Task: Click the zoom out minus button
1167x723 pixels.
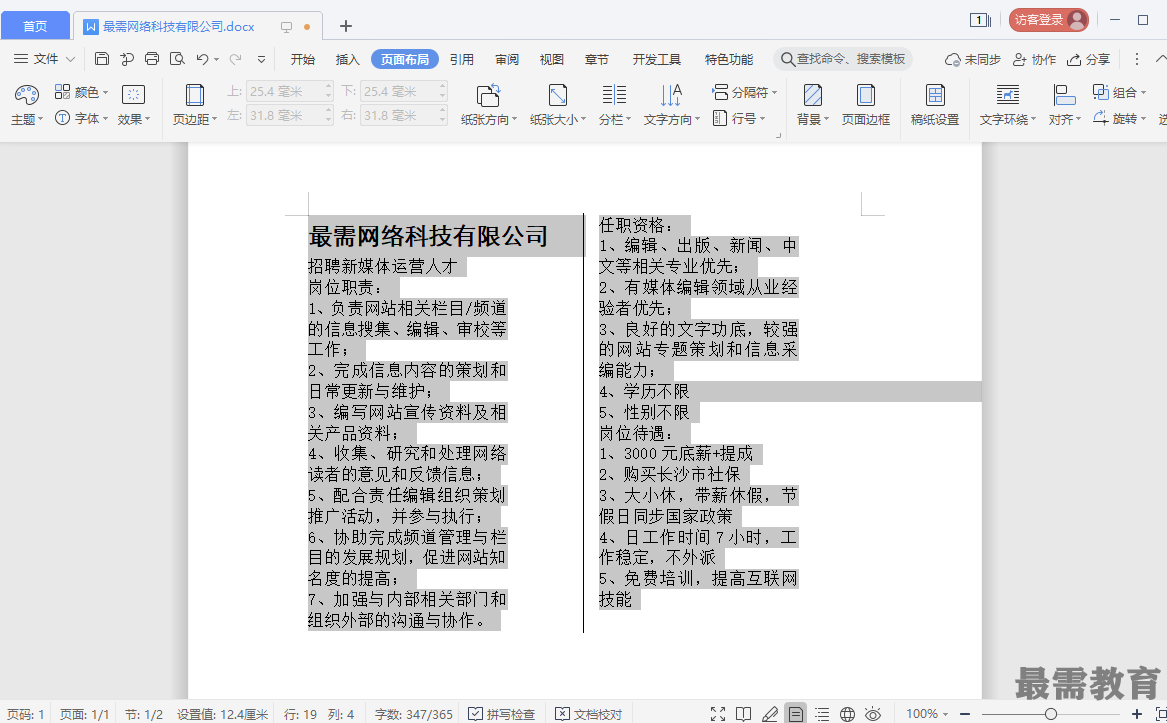Action: [x=965, y=714]
